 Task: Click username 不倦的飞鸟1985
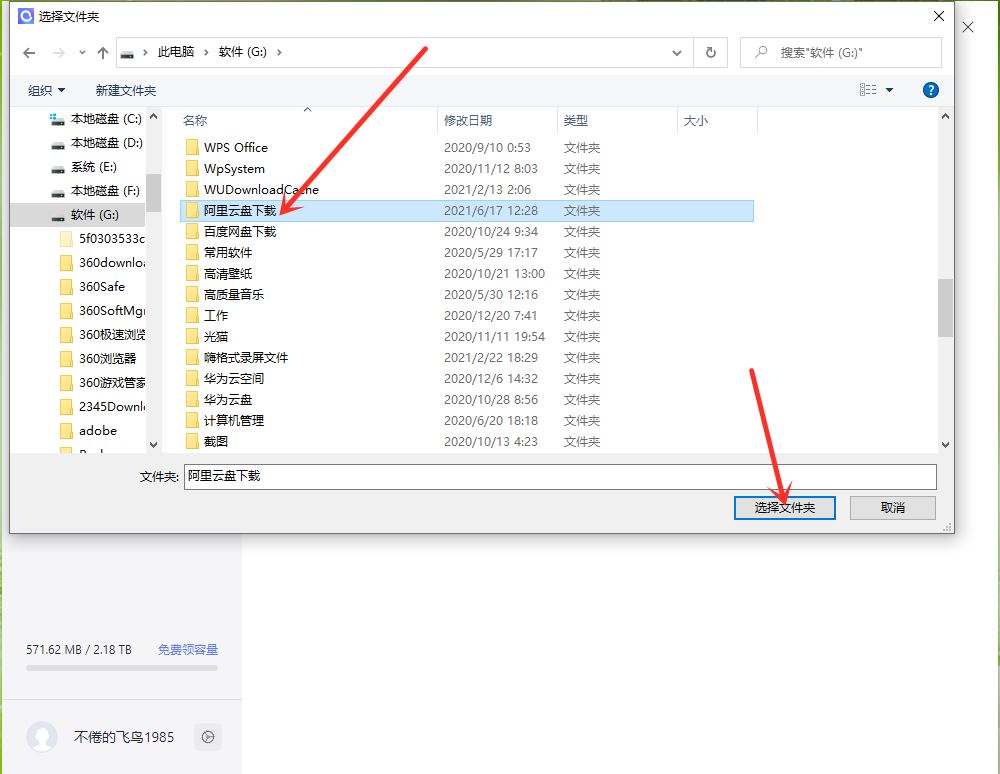124,738
